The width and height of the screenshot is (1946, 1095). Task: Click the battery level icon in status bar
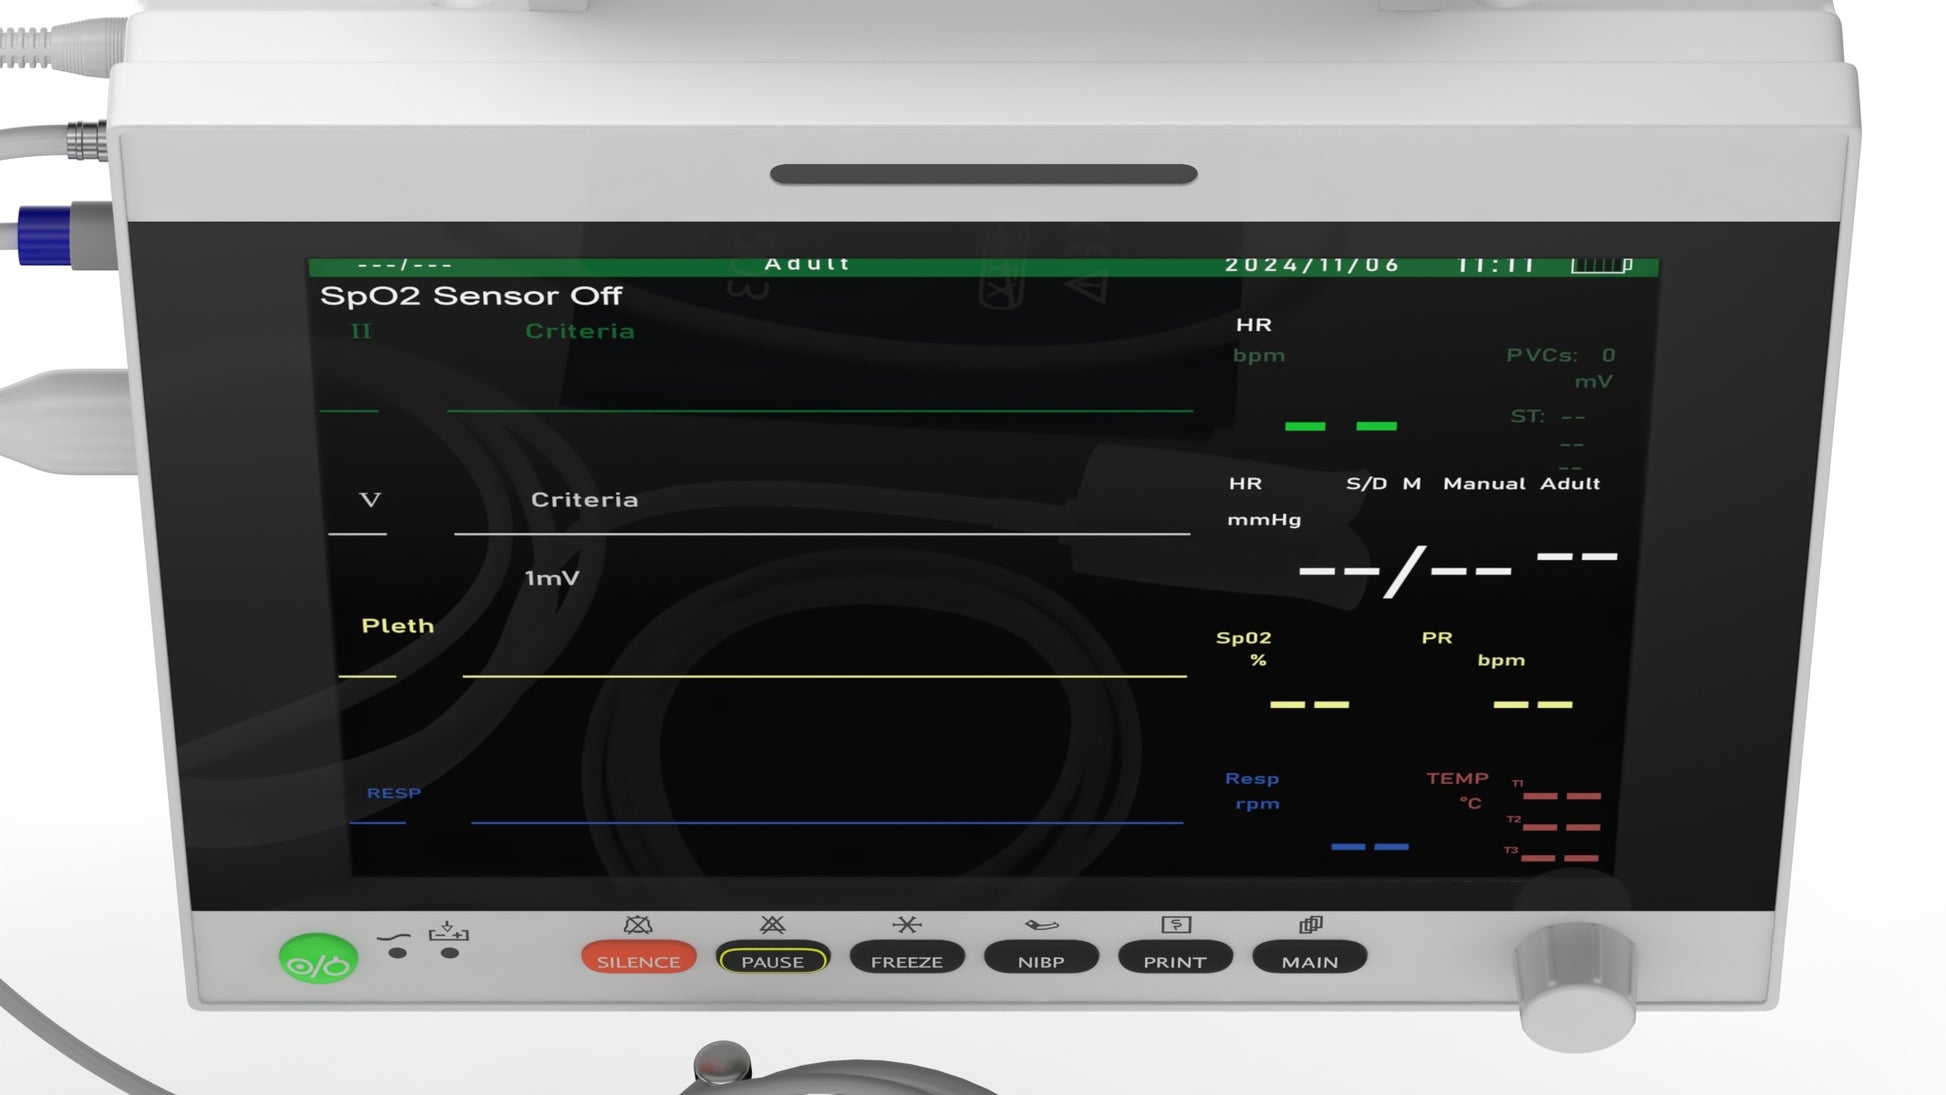[1601, 265]
